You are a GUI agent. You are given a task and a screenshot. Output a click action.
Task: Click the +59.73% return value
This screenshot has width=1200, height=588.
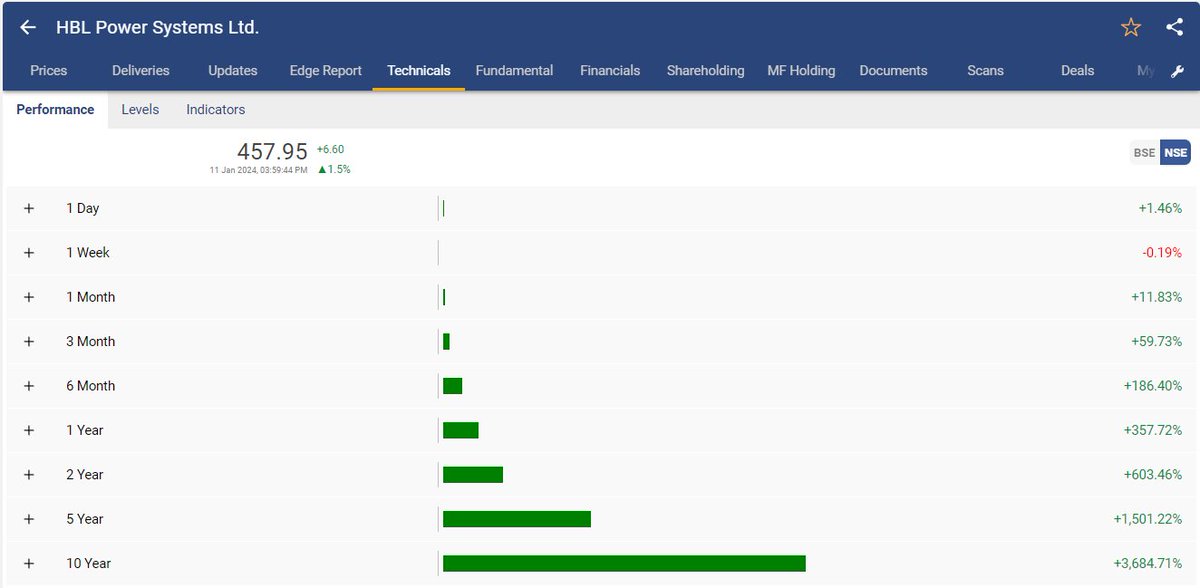click(x=1157, y=341)
